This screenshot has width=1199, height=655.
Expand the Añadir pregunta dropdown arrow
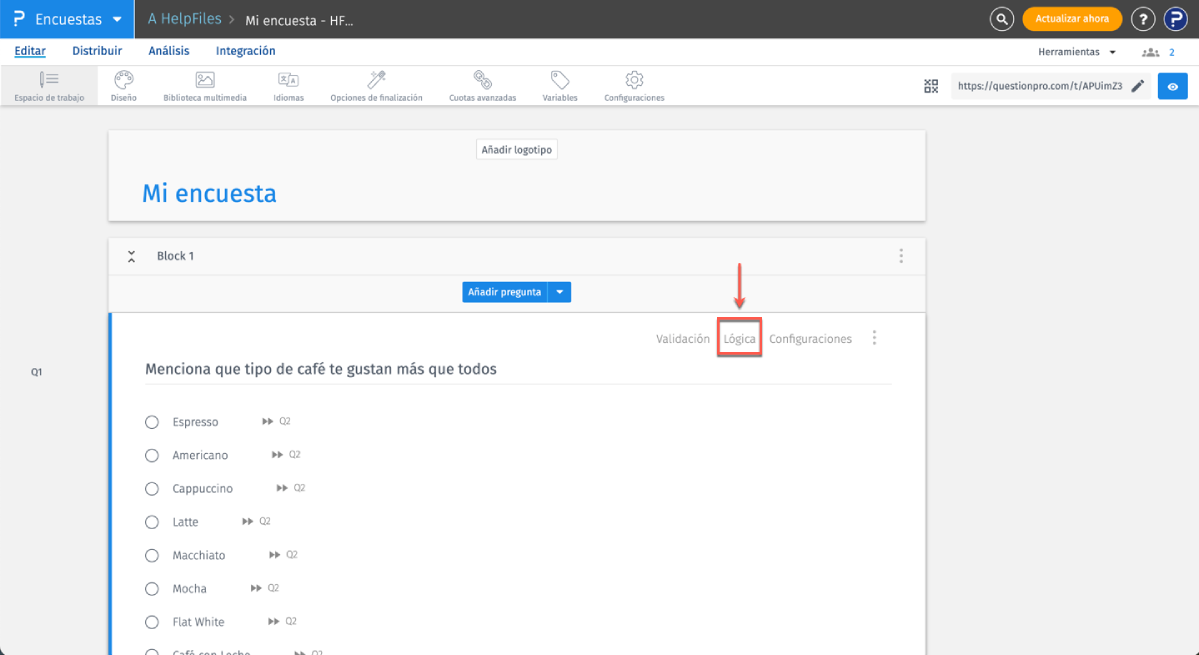560,292
